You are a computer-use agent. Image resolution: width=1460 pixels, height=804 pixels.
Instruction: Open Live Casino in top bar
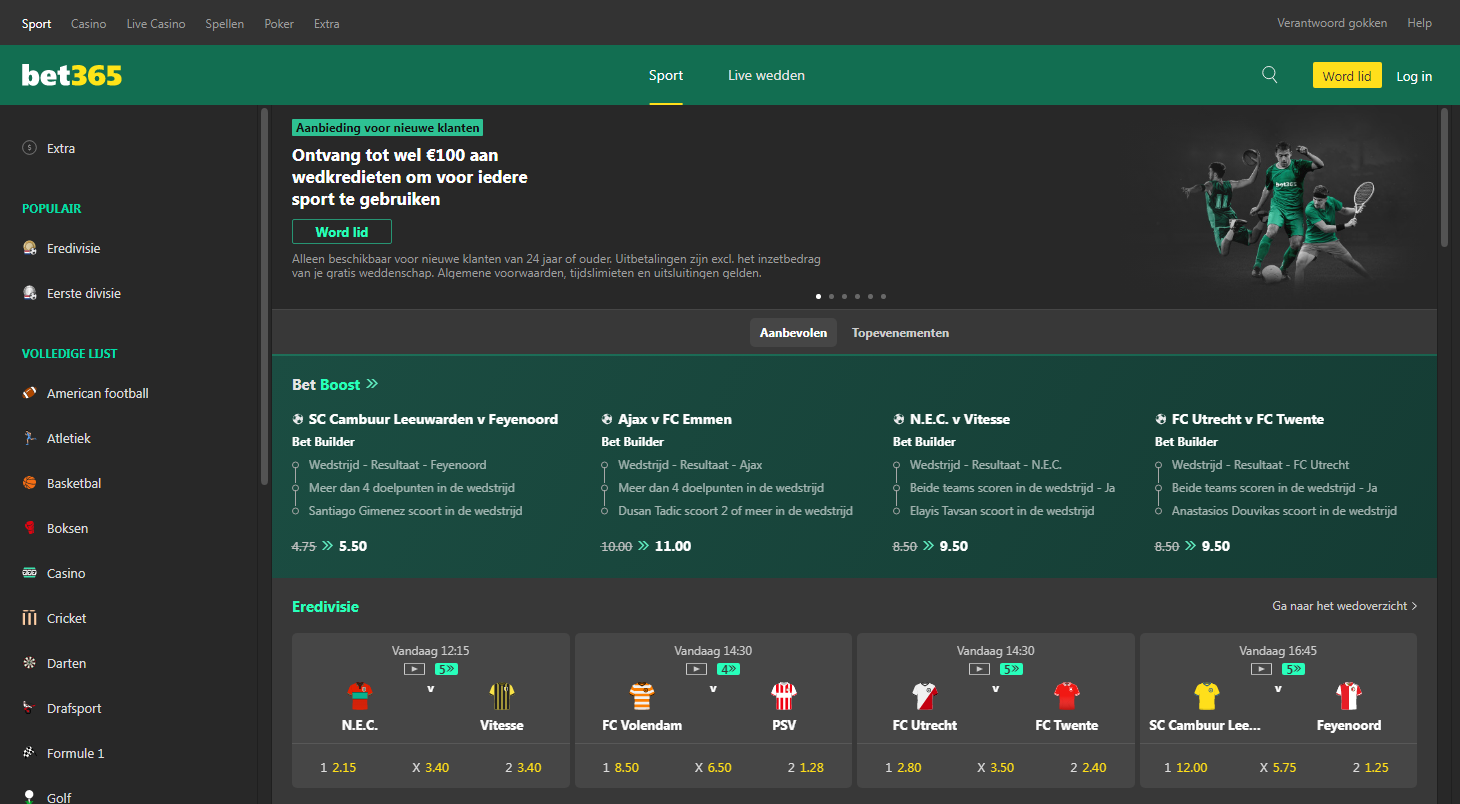(156, 24)
